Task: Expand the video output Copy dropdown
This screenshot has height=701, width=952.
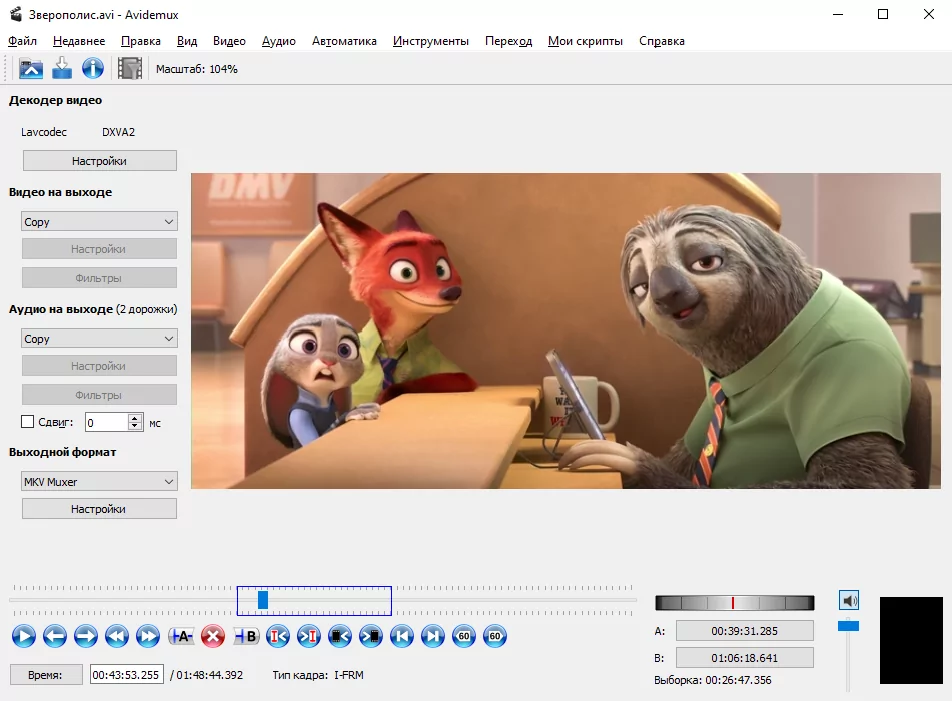Action: [99, 222]
